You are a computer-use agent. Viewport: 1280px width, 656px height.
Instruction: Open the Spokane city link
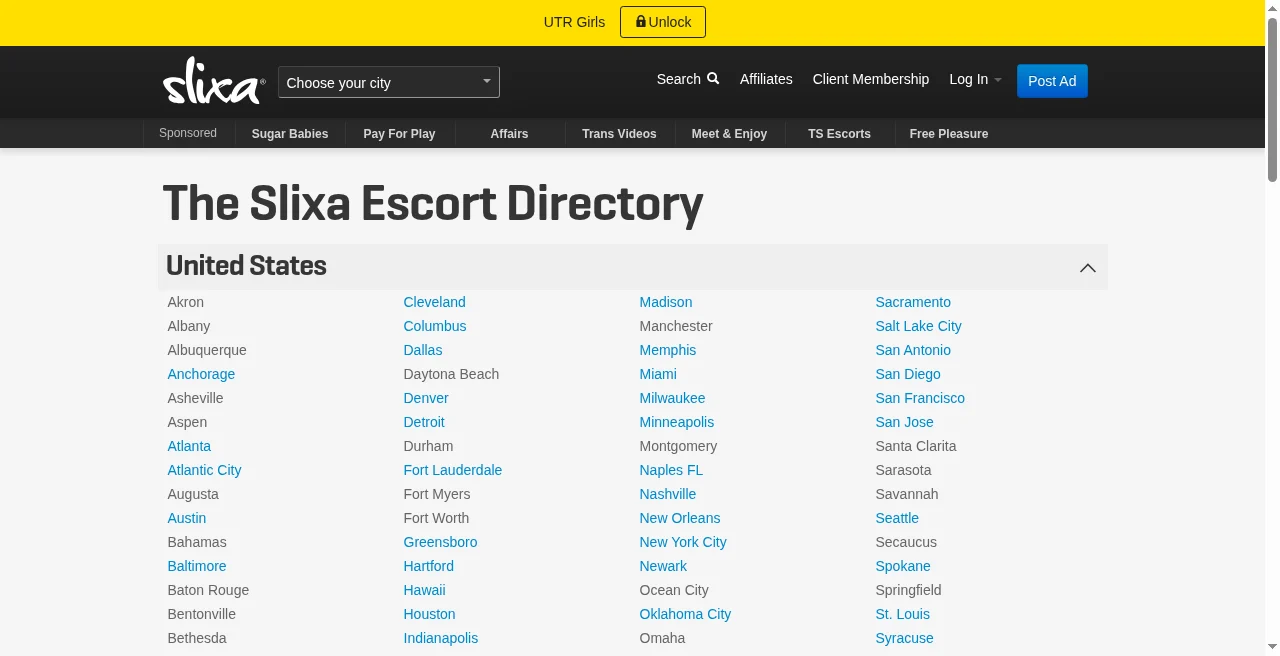[903, 566]
